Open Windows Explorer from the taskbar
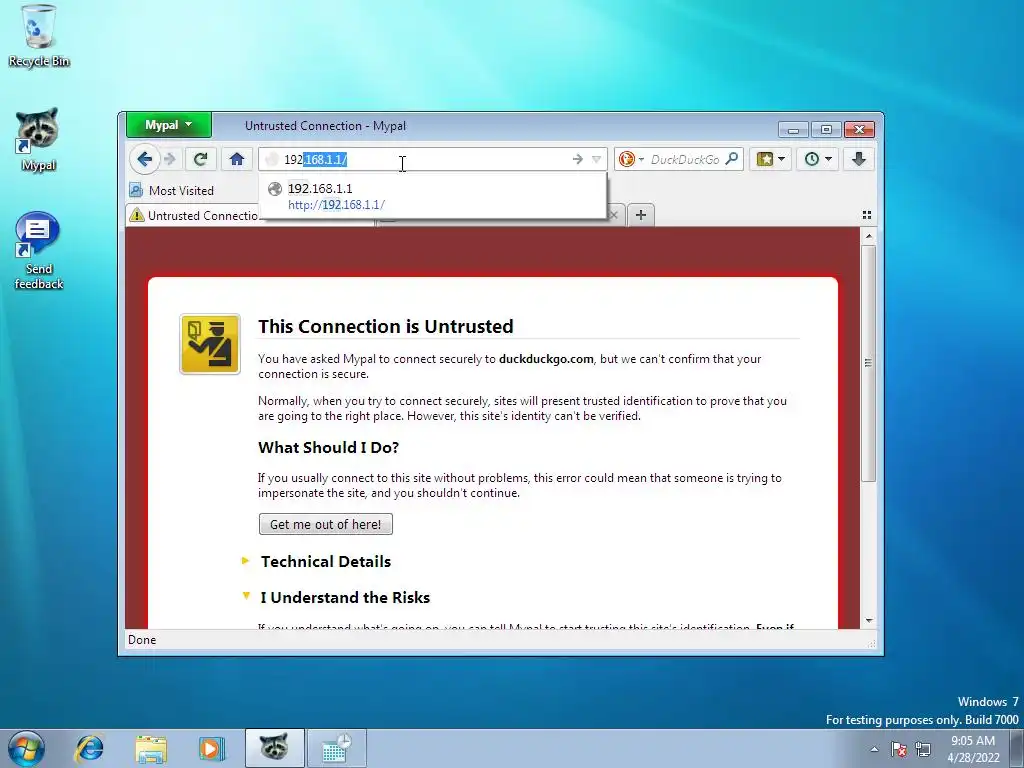The height and width of the screenshot is (768, 1024). [x=150, y=748]
